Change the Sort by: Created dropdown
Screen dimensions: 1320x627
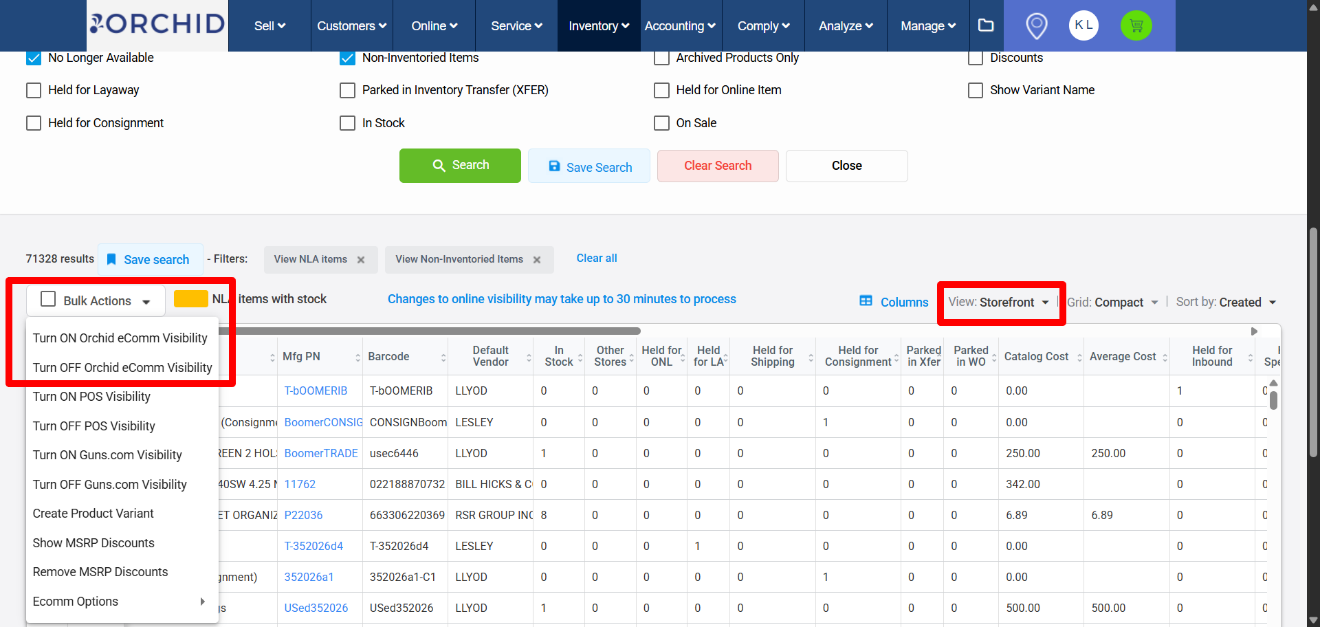click(x=1226, y=302)
